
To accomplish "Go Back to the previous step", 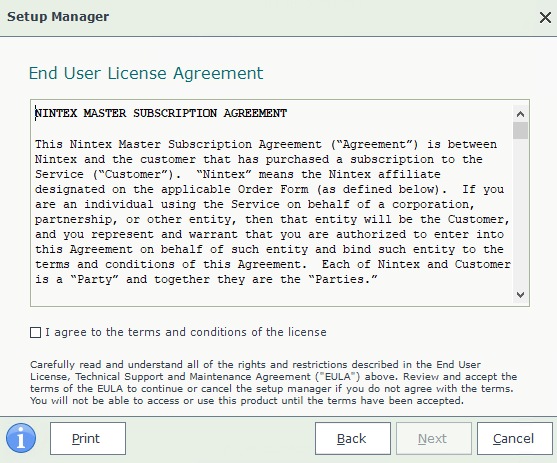I will tap(353, 438).
